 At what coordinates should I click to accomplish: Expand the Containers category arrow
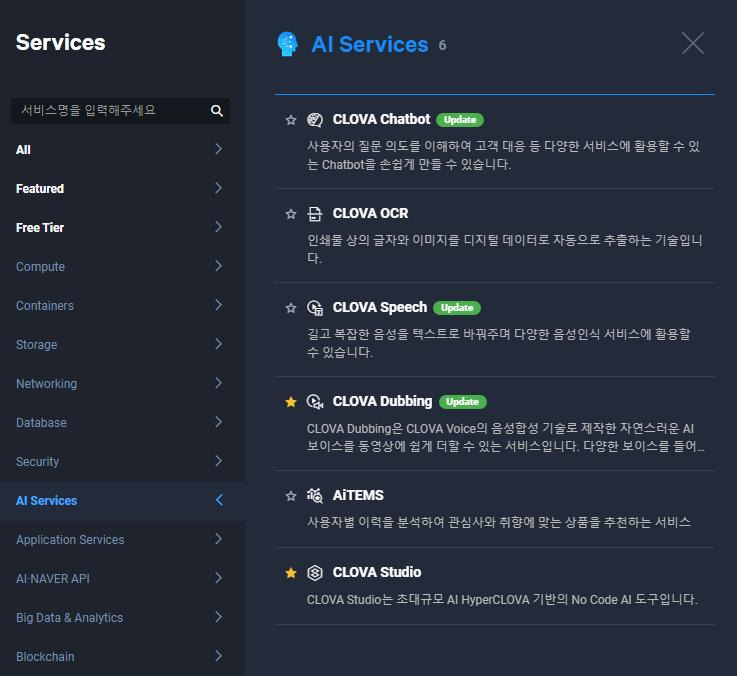pos(218,305)
